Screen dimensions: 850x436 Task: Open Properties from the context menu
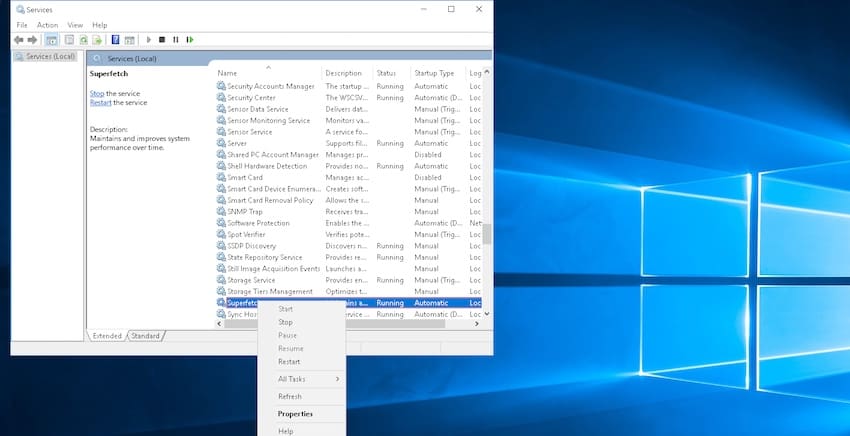(301, 414)
